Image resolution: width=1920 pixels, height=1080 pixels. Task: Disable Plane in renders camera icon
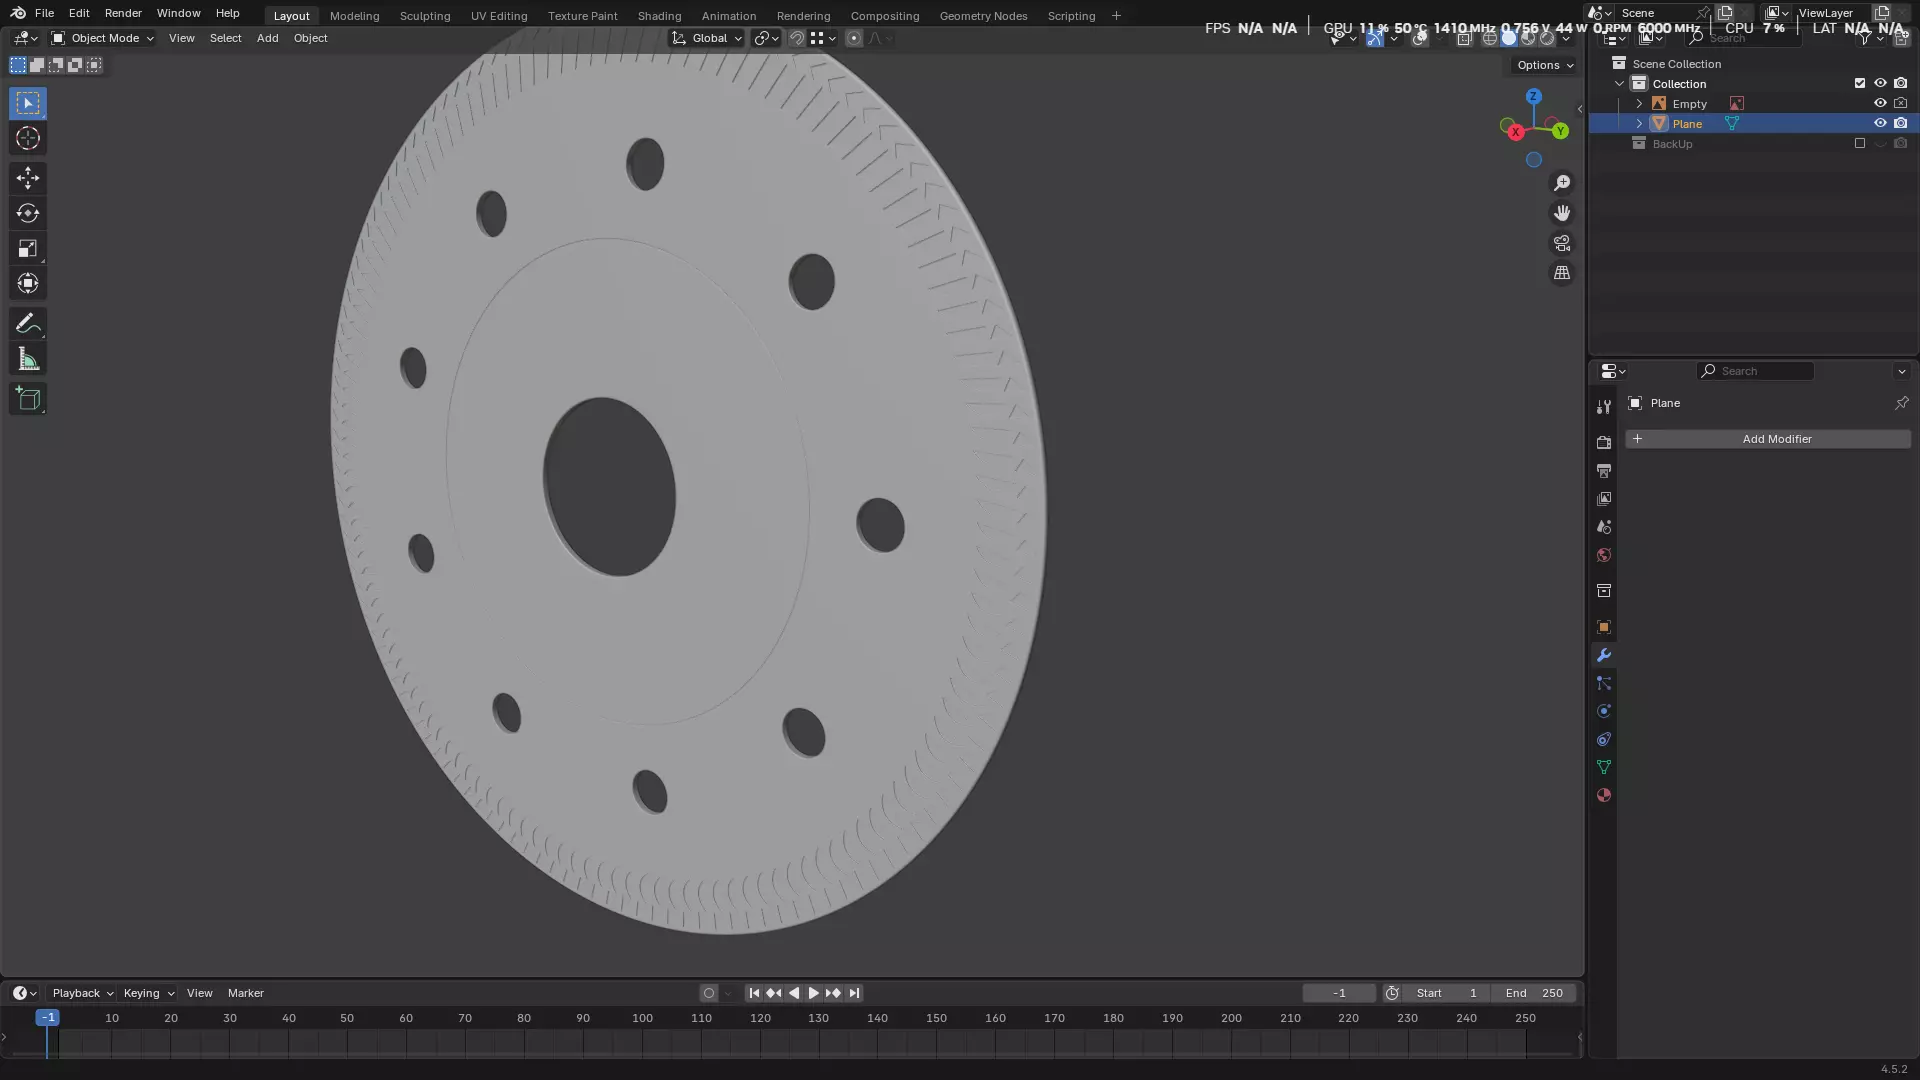pos(1900,124)
